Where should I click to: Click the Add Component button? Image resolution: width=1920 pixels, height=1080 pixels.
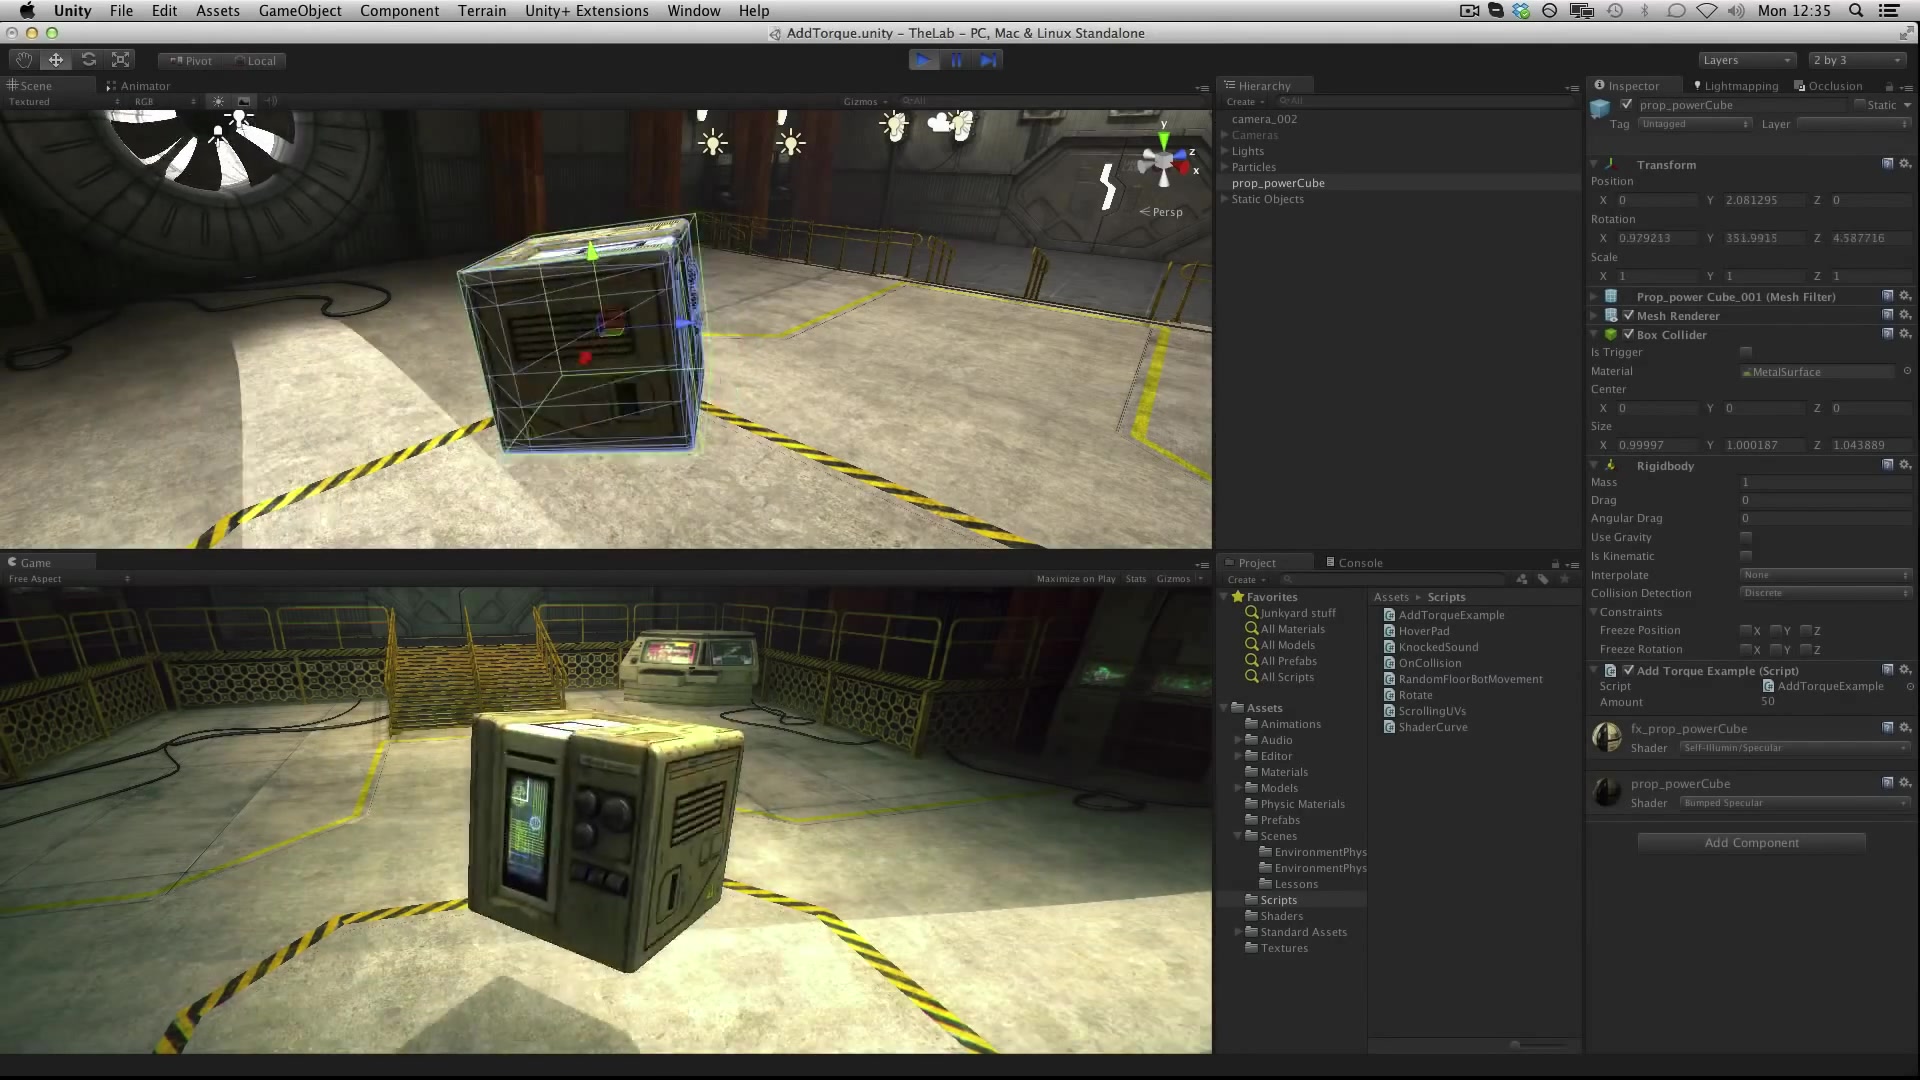pos(1750,842)
